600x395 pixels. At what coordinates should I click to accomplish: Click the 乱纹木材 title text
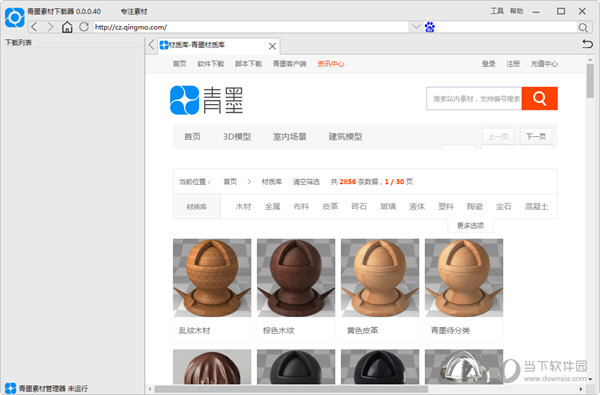(x=195, y=330)
